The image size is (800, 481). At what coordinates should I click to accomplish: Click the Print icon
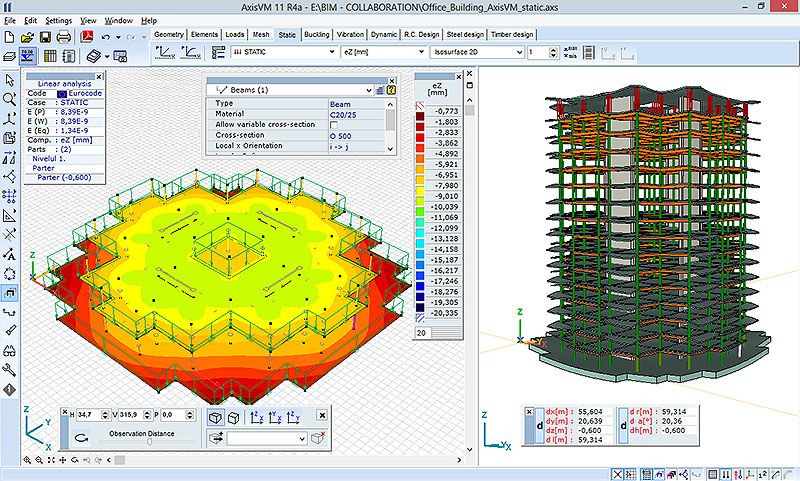[64, 37]
